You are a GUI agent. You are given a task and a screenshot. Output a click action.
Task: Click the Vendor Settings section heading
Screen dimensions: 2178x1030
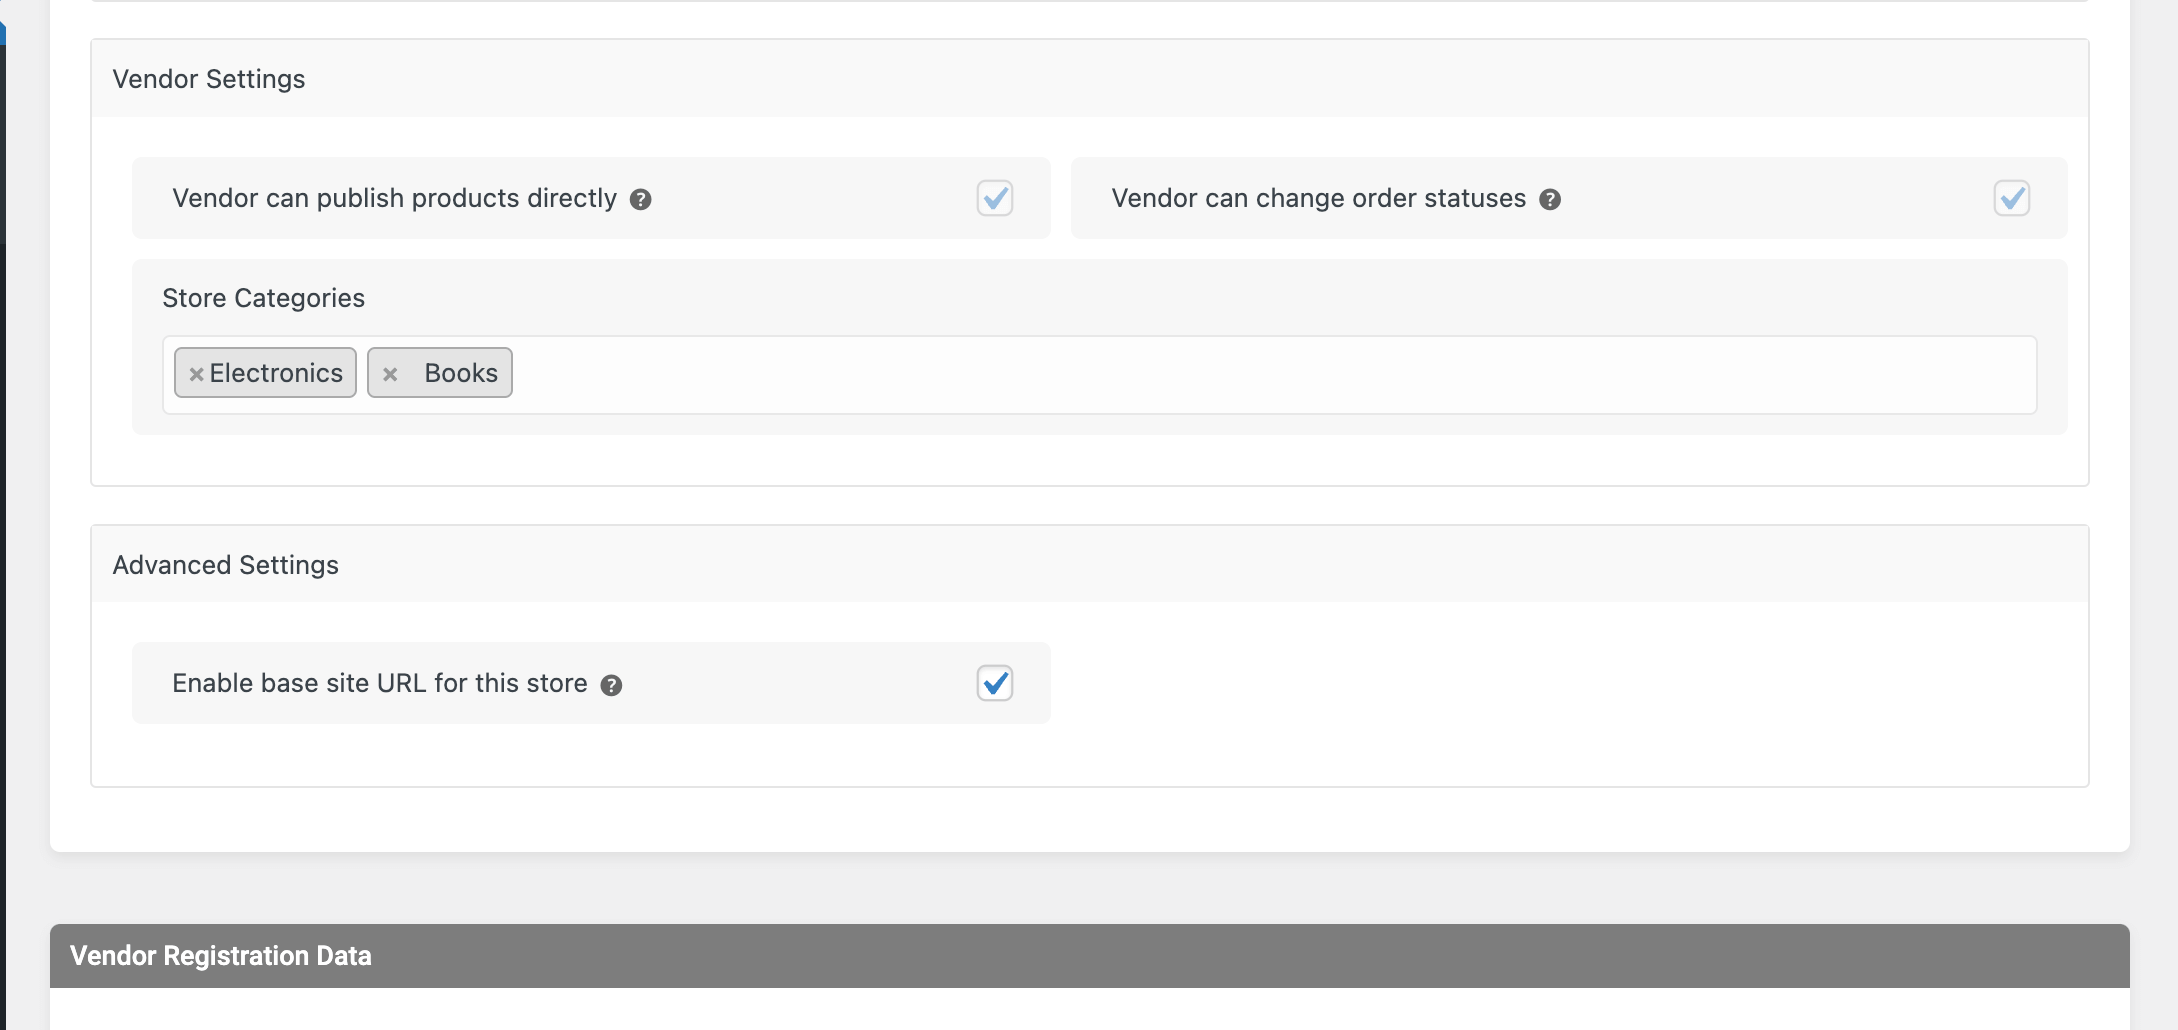209,79
